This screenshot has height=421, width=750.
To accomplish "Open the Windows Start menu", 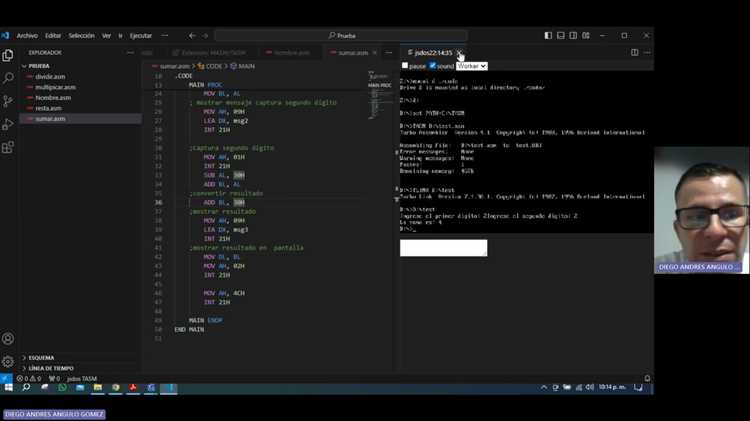I will tap(8, 388).
